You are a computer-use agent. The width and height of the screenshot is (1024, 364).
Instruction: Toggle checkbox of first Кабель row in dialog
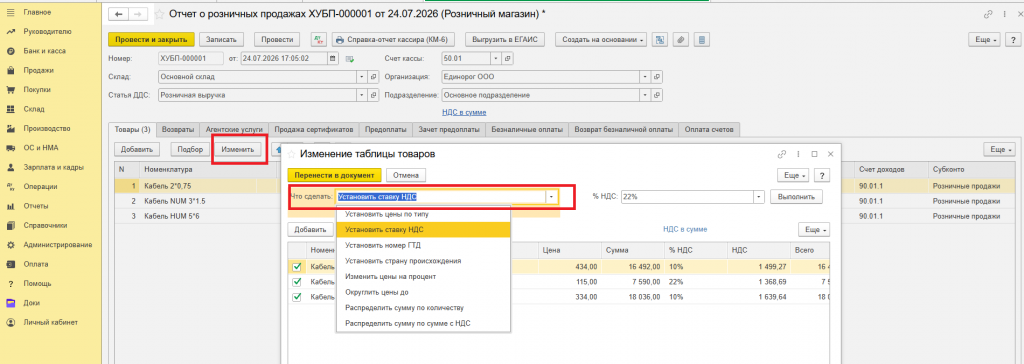click(297, 267)
